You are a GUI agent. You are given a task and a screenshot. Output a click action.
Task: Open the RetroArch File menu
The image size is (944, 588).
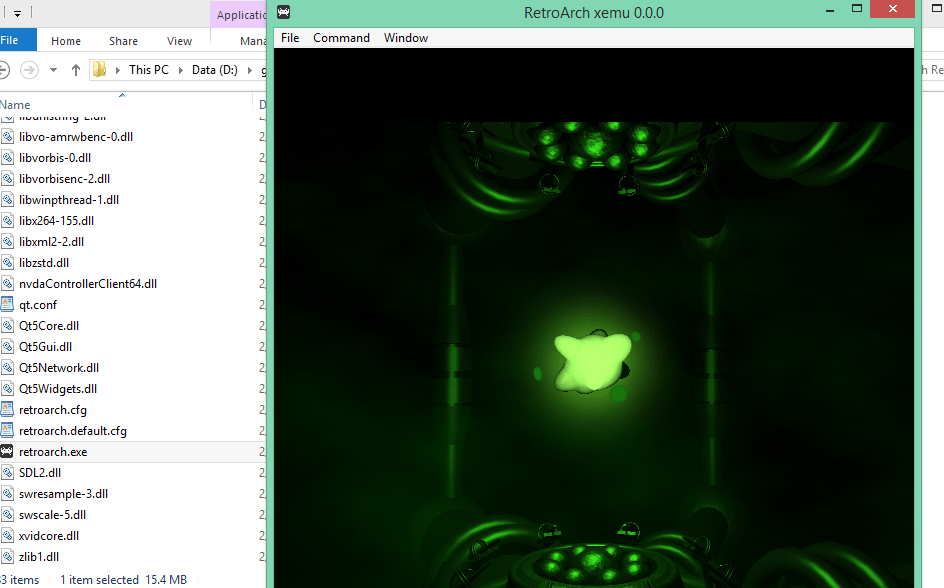pyautogui.click(x=290, y=38)
